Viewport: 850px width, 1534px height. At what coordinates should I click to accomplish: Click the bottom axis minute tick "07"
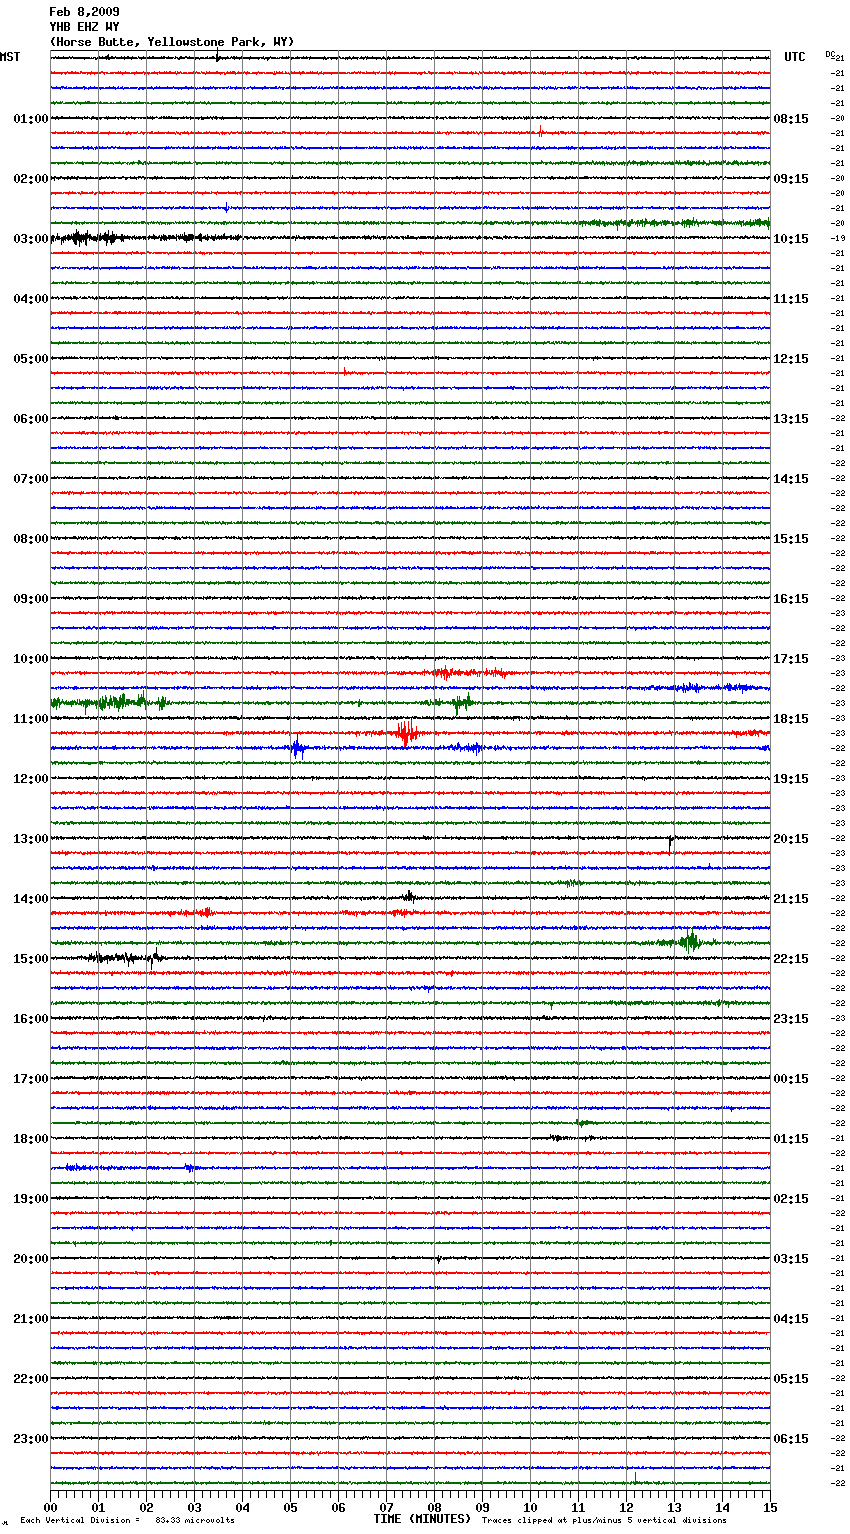386,1507
